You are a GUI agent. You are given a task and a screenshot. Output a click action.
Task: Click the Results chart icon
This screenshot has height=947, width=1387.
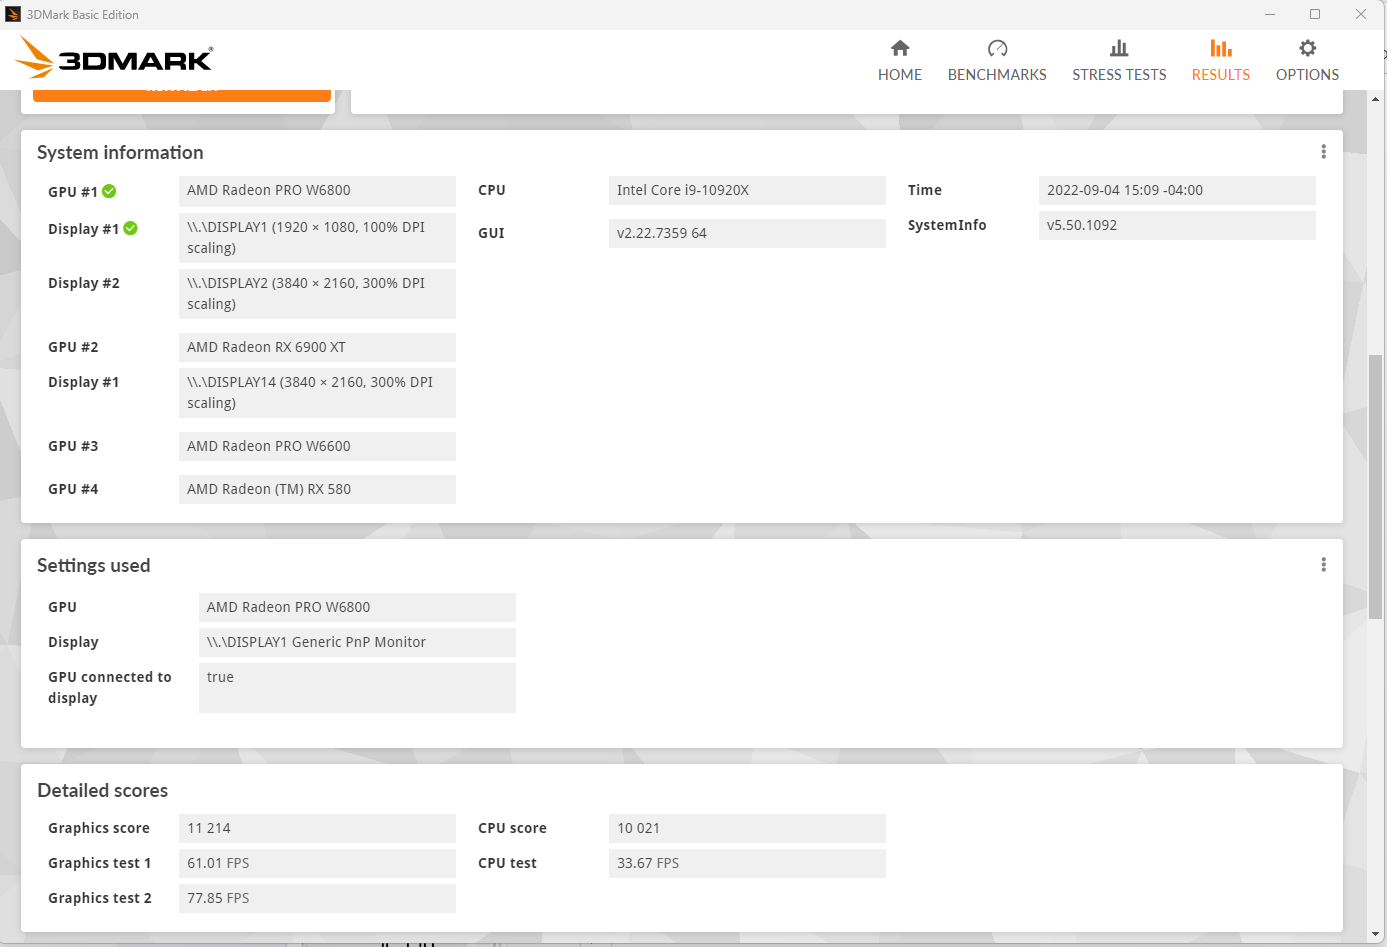(1221, 48)
